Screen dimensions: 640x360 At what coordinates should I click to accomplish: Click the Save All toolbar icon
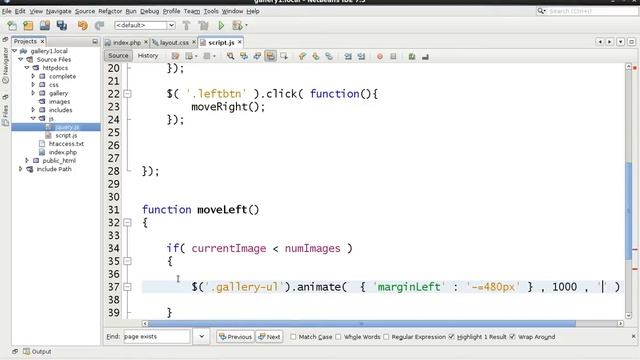click(62, 25)
